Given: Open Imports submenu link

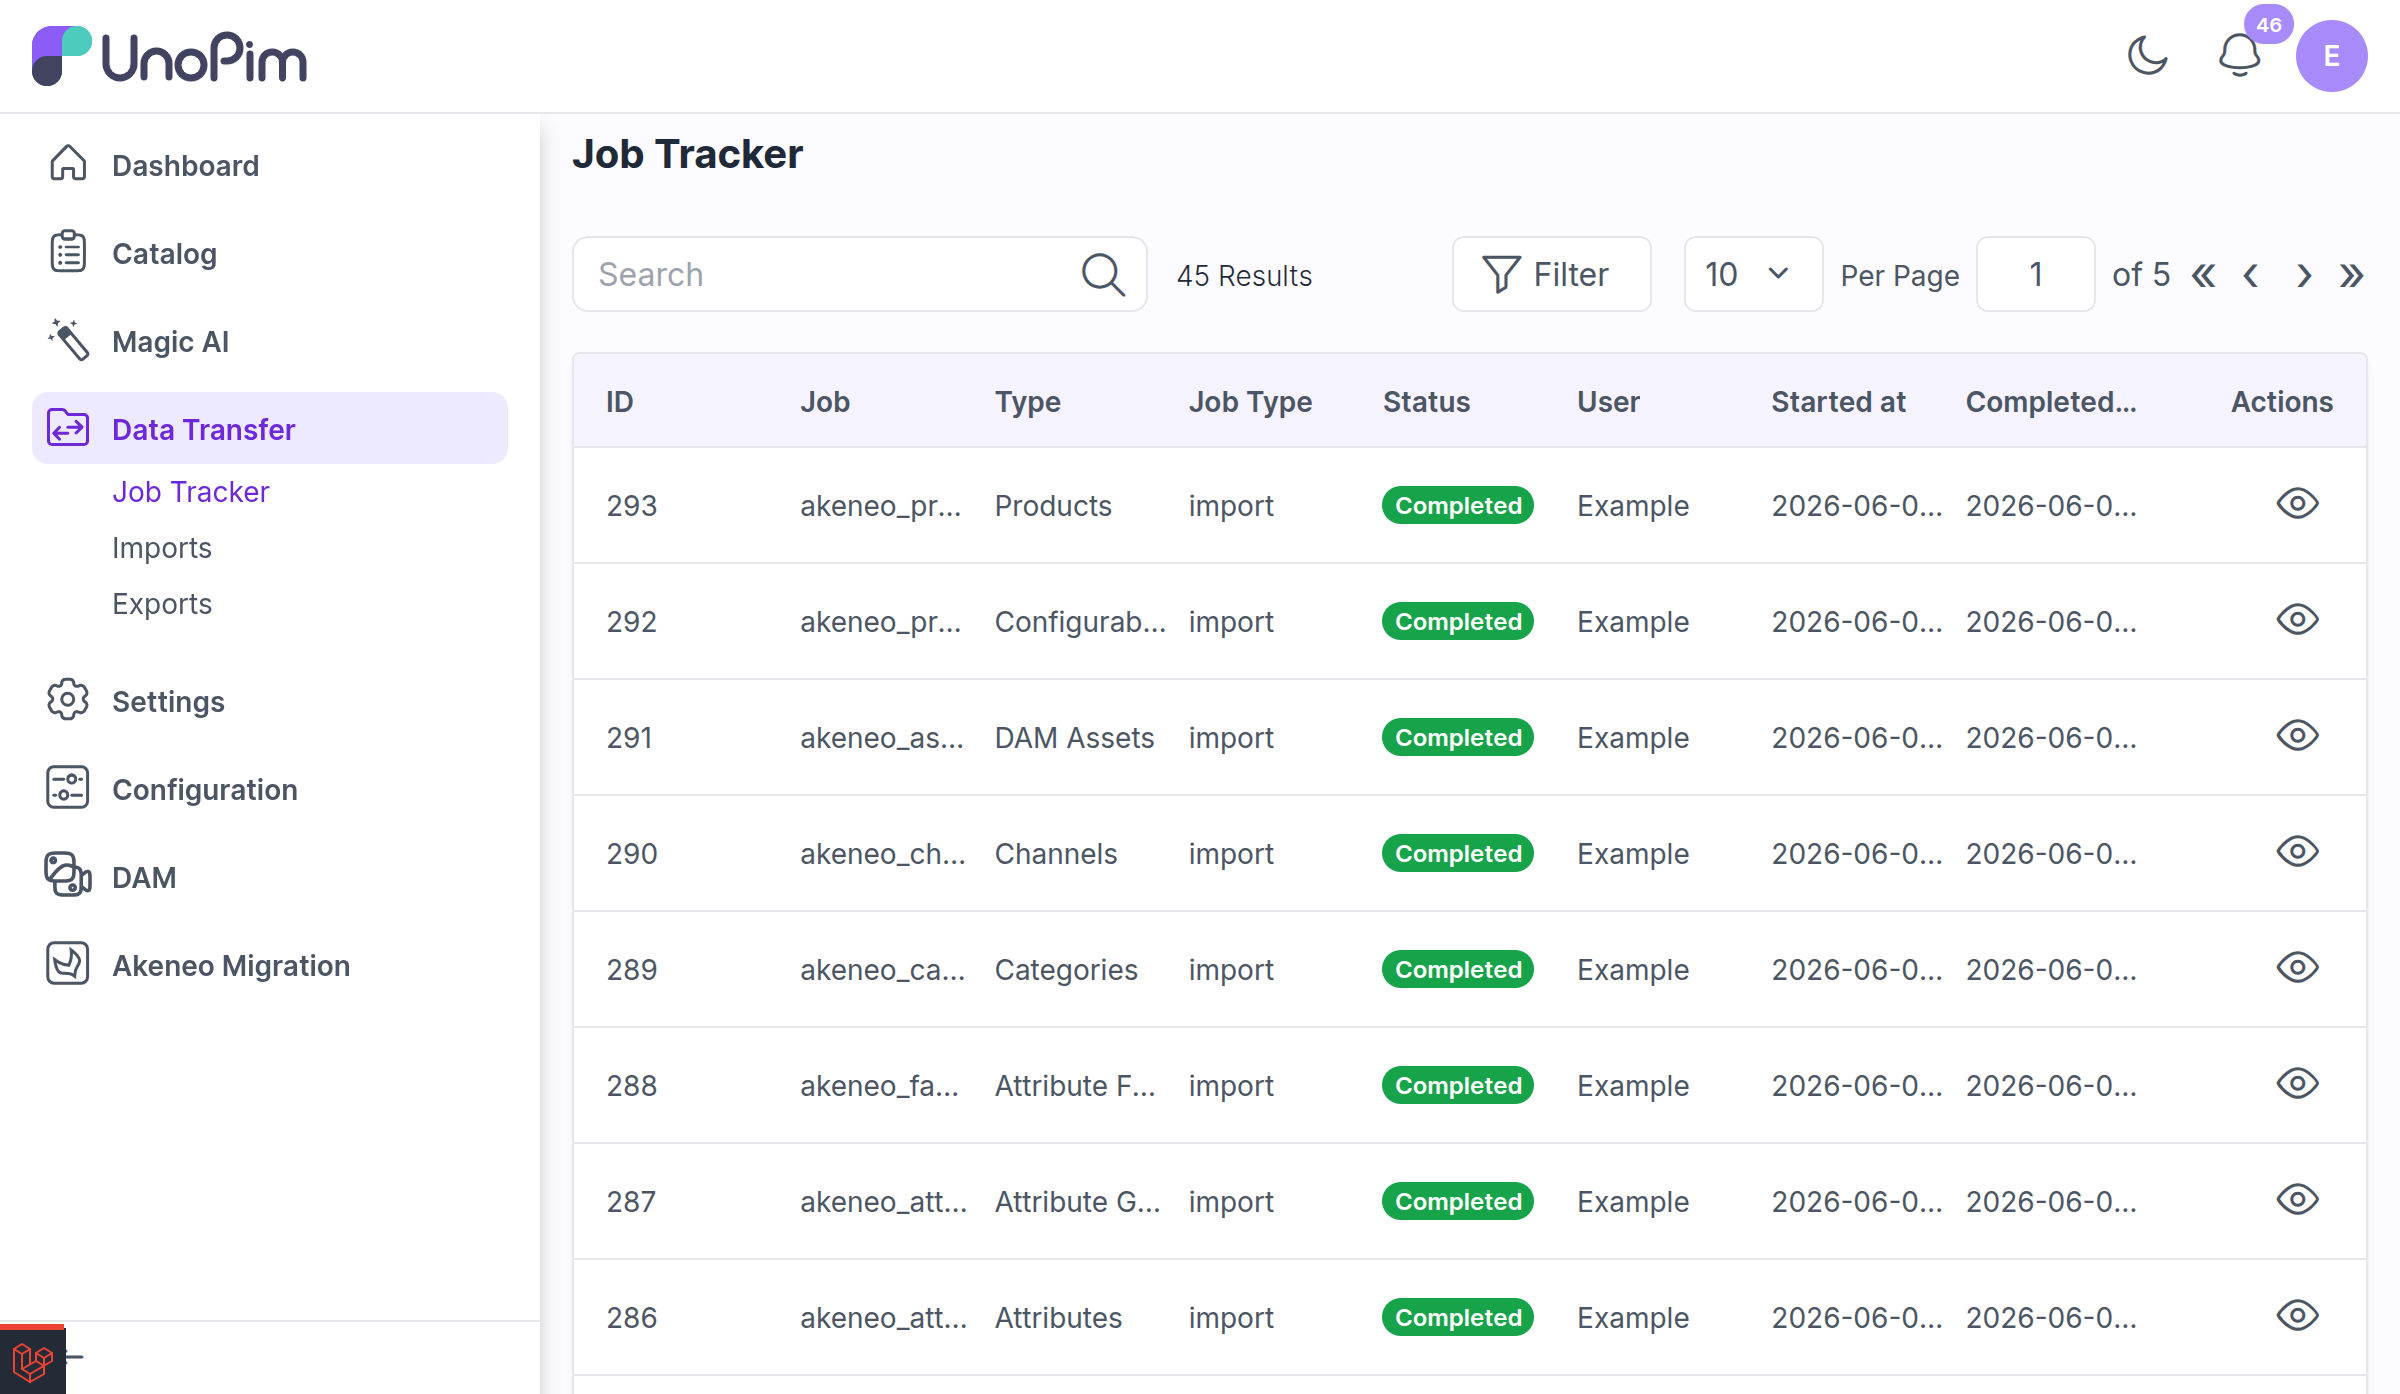Looking at the screenshot, I should pyautogui.click(x=162, y=548).
